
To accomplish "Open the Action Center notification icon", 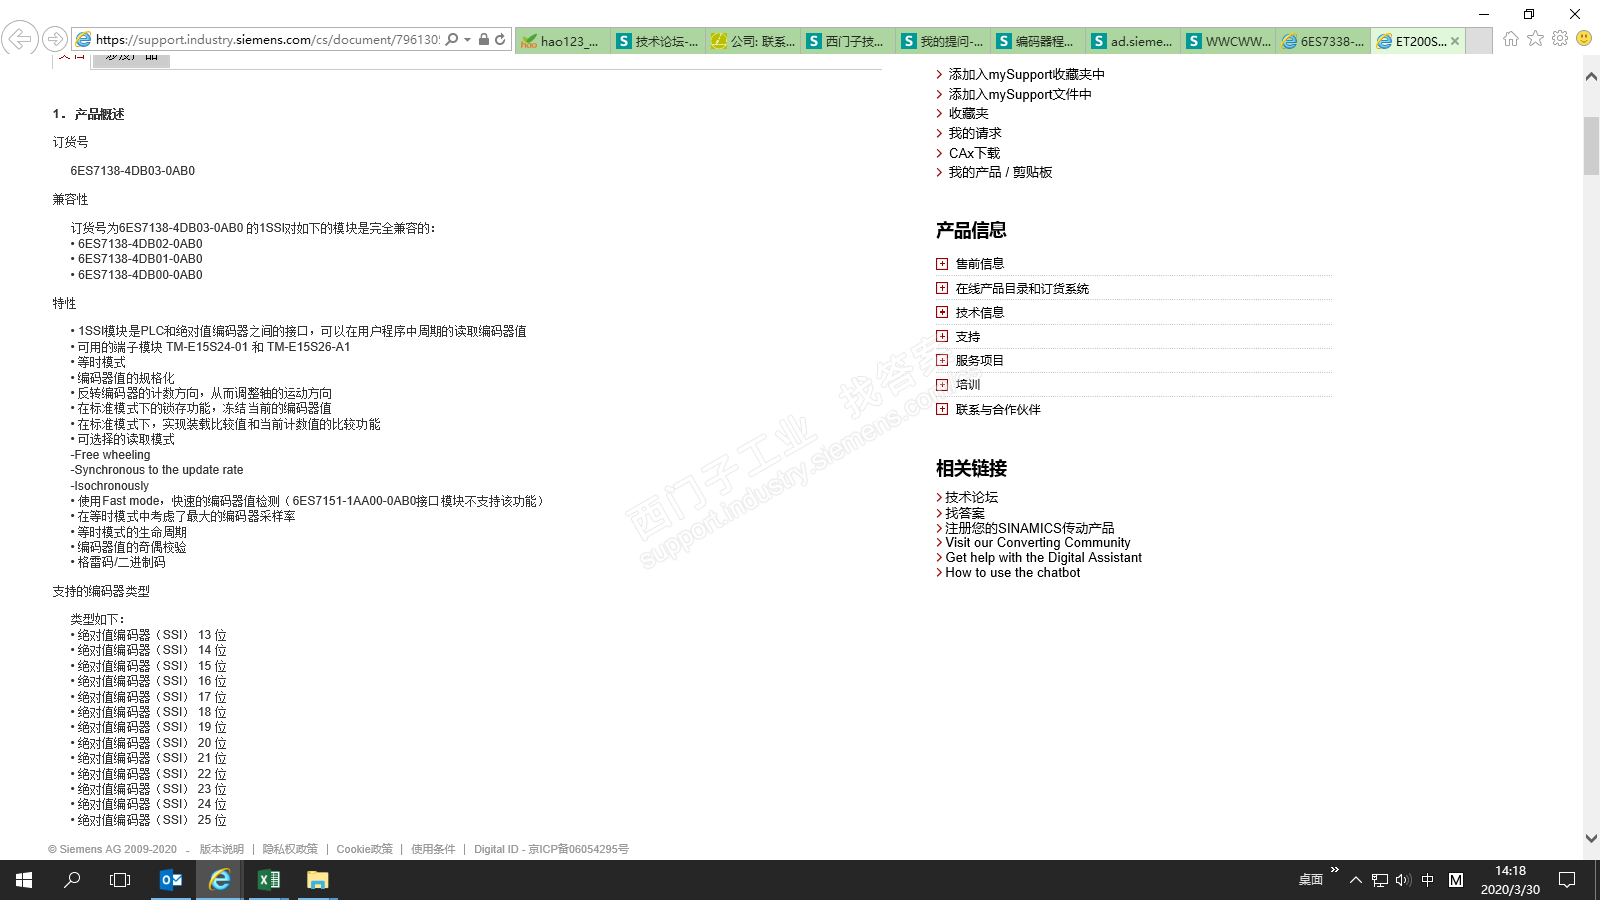I will pos(1567,880).
